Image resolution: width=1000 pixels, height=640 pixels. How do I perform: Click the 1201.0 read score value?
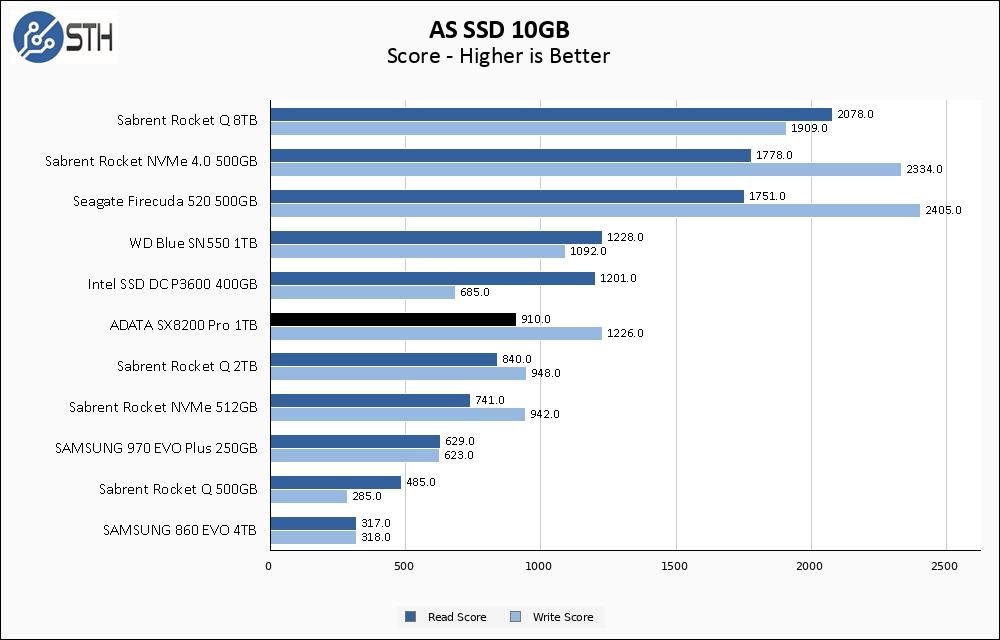[x=618, y=278]
